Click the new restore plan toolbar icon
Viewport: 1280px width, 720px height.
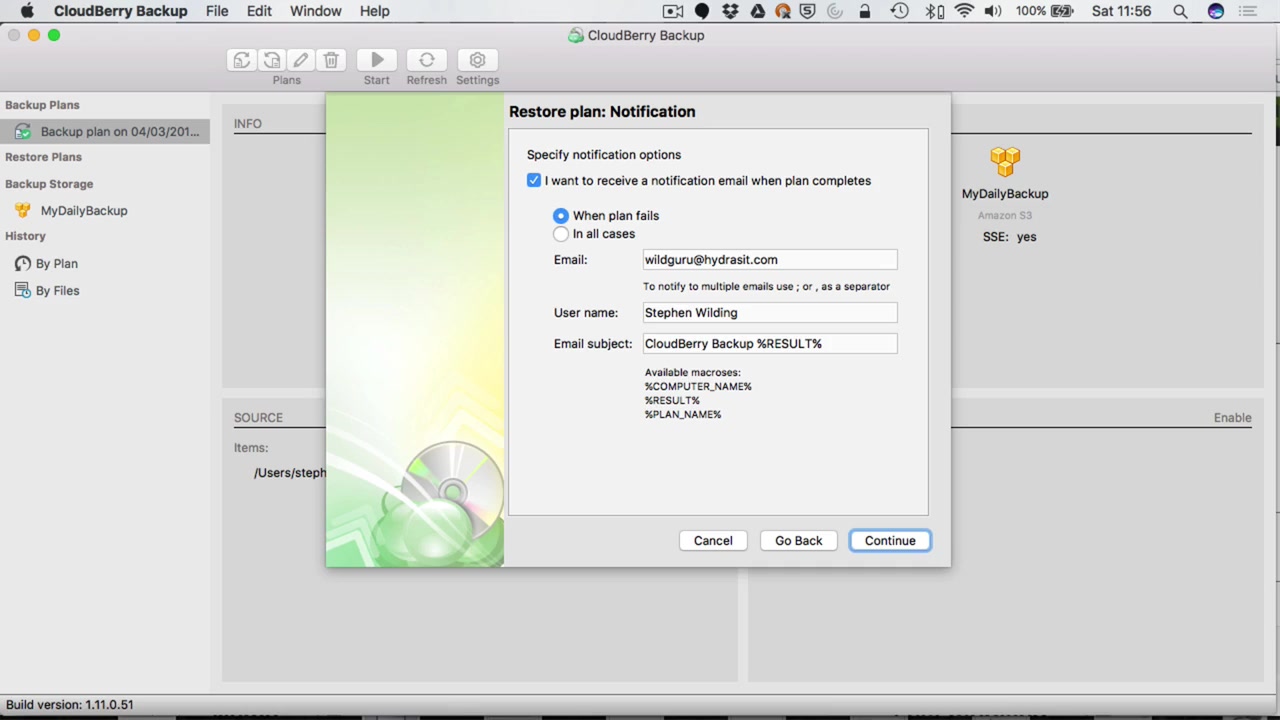pos(272,60)
